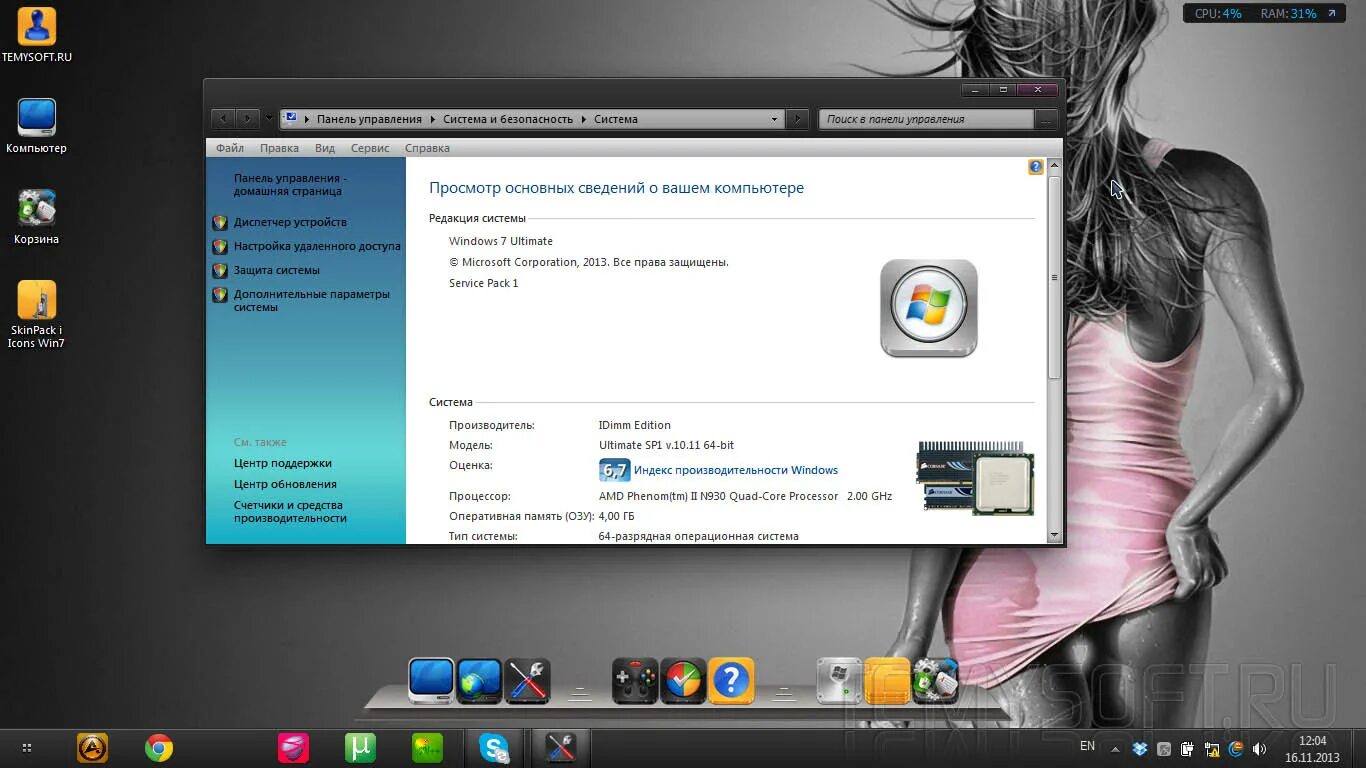This screenshot has width=1366, height=768.
Task: Show hidden tray icons arrow
Action: tap(1115, 749)
